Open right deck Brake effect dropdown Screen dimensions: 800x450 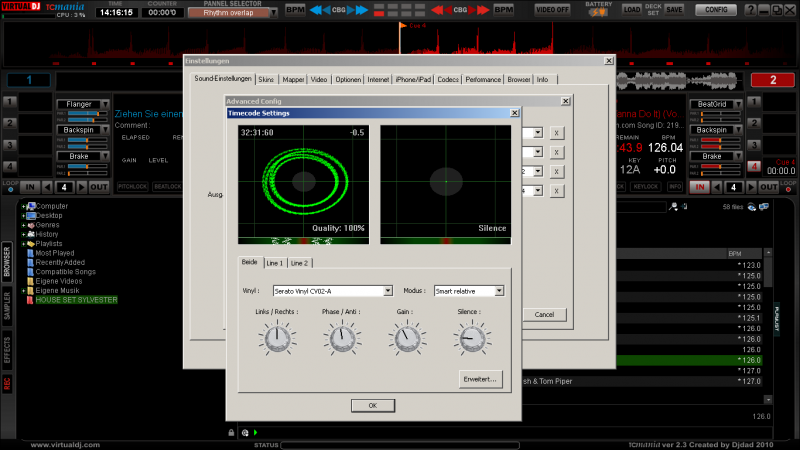(738, 156)
